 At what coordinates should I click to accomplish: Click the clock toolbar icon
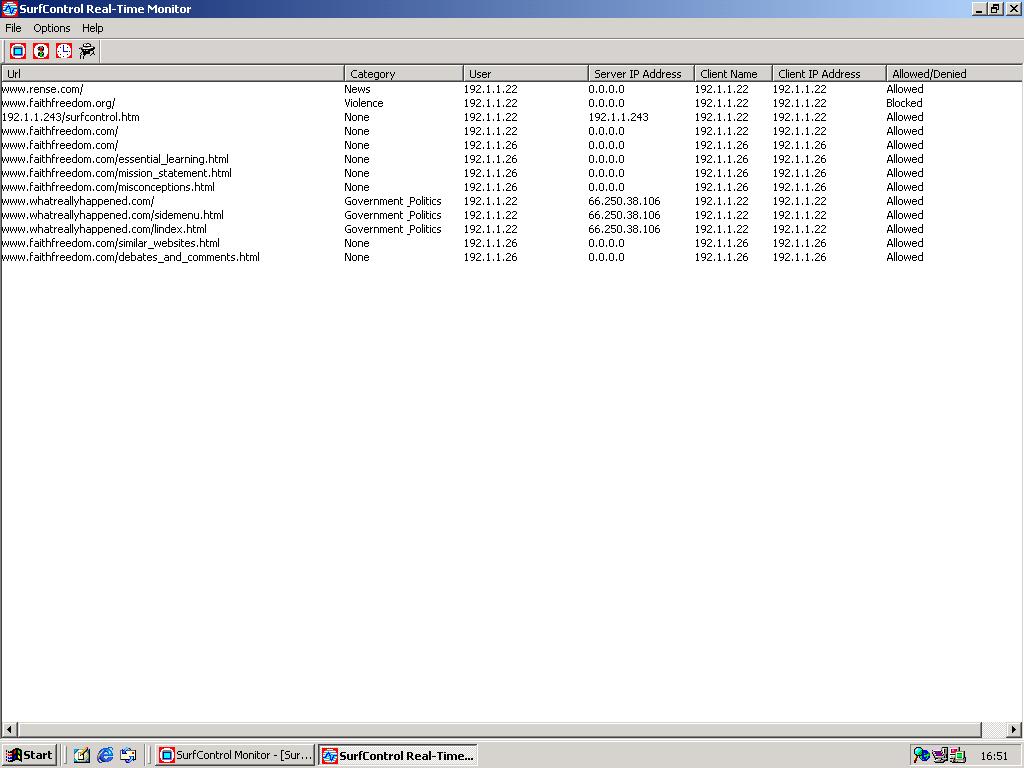coord(64,51)
